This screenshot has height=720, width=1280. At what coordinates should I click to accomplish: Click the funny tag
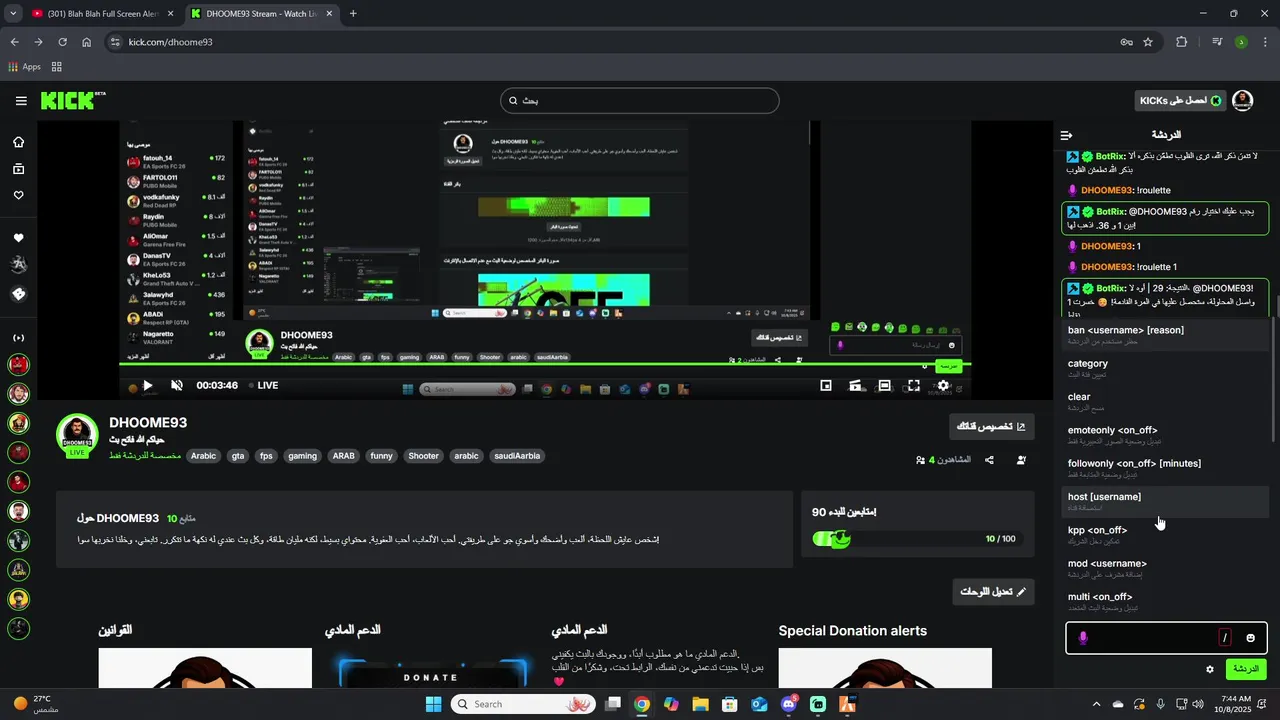tap(381, 456)
